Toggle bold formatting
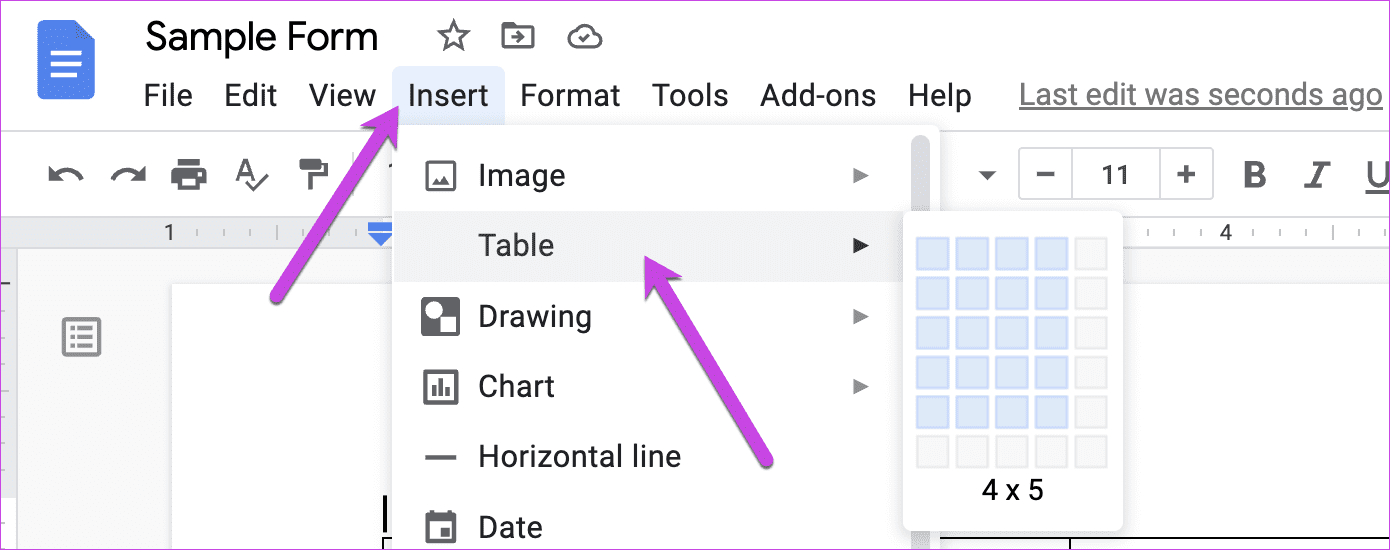 click(1254, 175)
